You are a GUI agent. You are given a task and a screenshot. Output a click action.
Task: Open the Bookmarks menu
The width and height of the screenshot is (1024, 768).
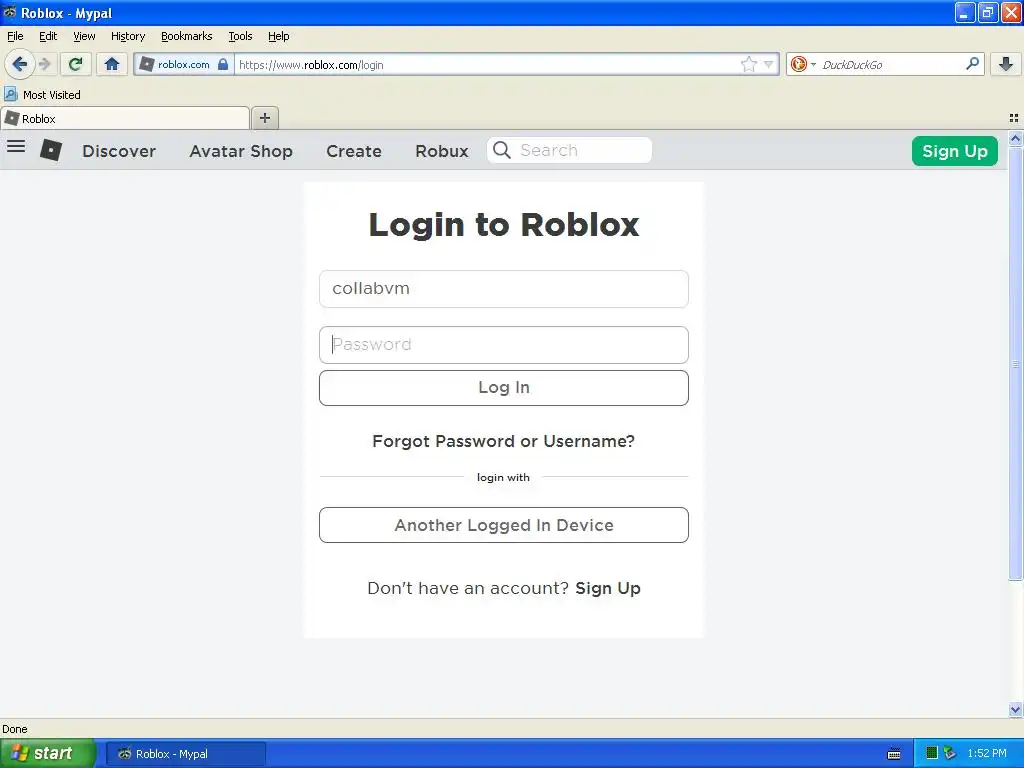(x=186, y=36)
